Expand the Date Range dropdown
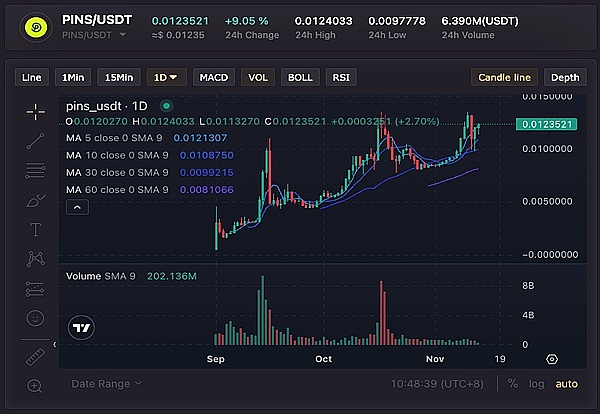This screenshot has width=600, height=414. point(106,383)
